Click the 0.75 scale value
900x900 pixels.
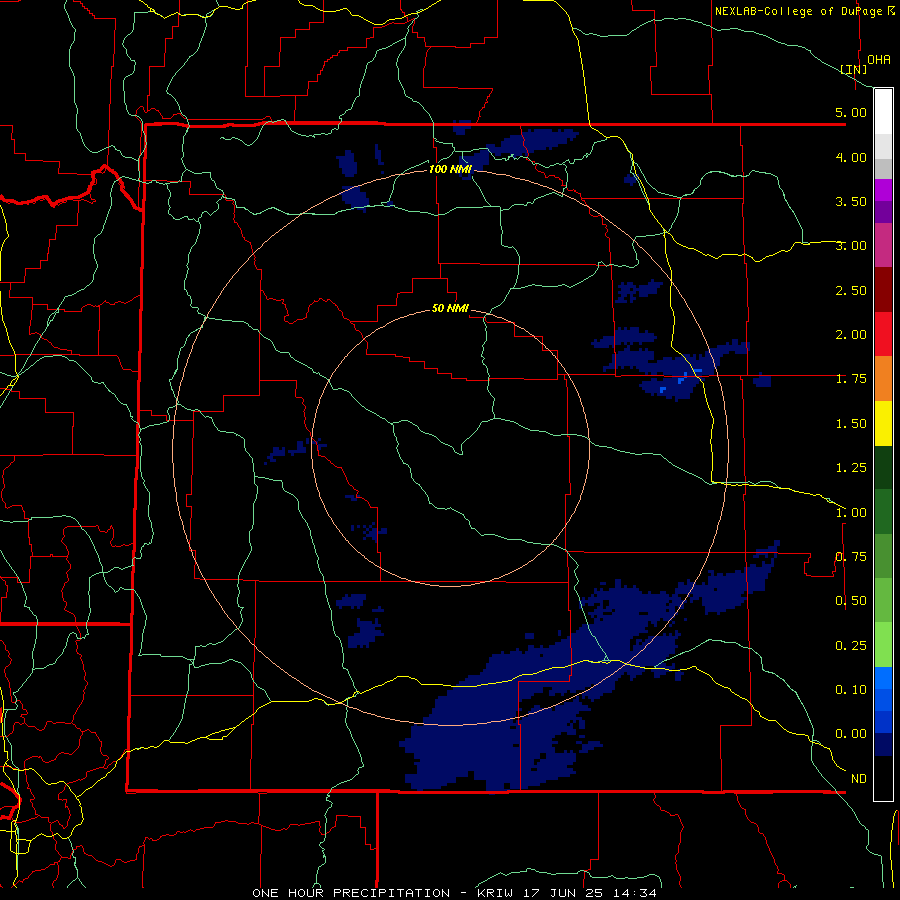pyautogui.click(x=851, y=557)
